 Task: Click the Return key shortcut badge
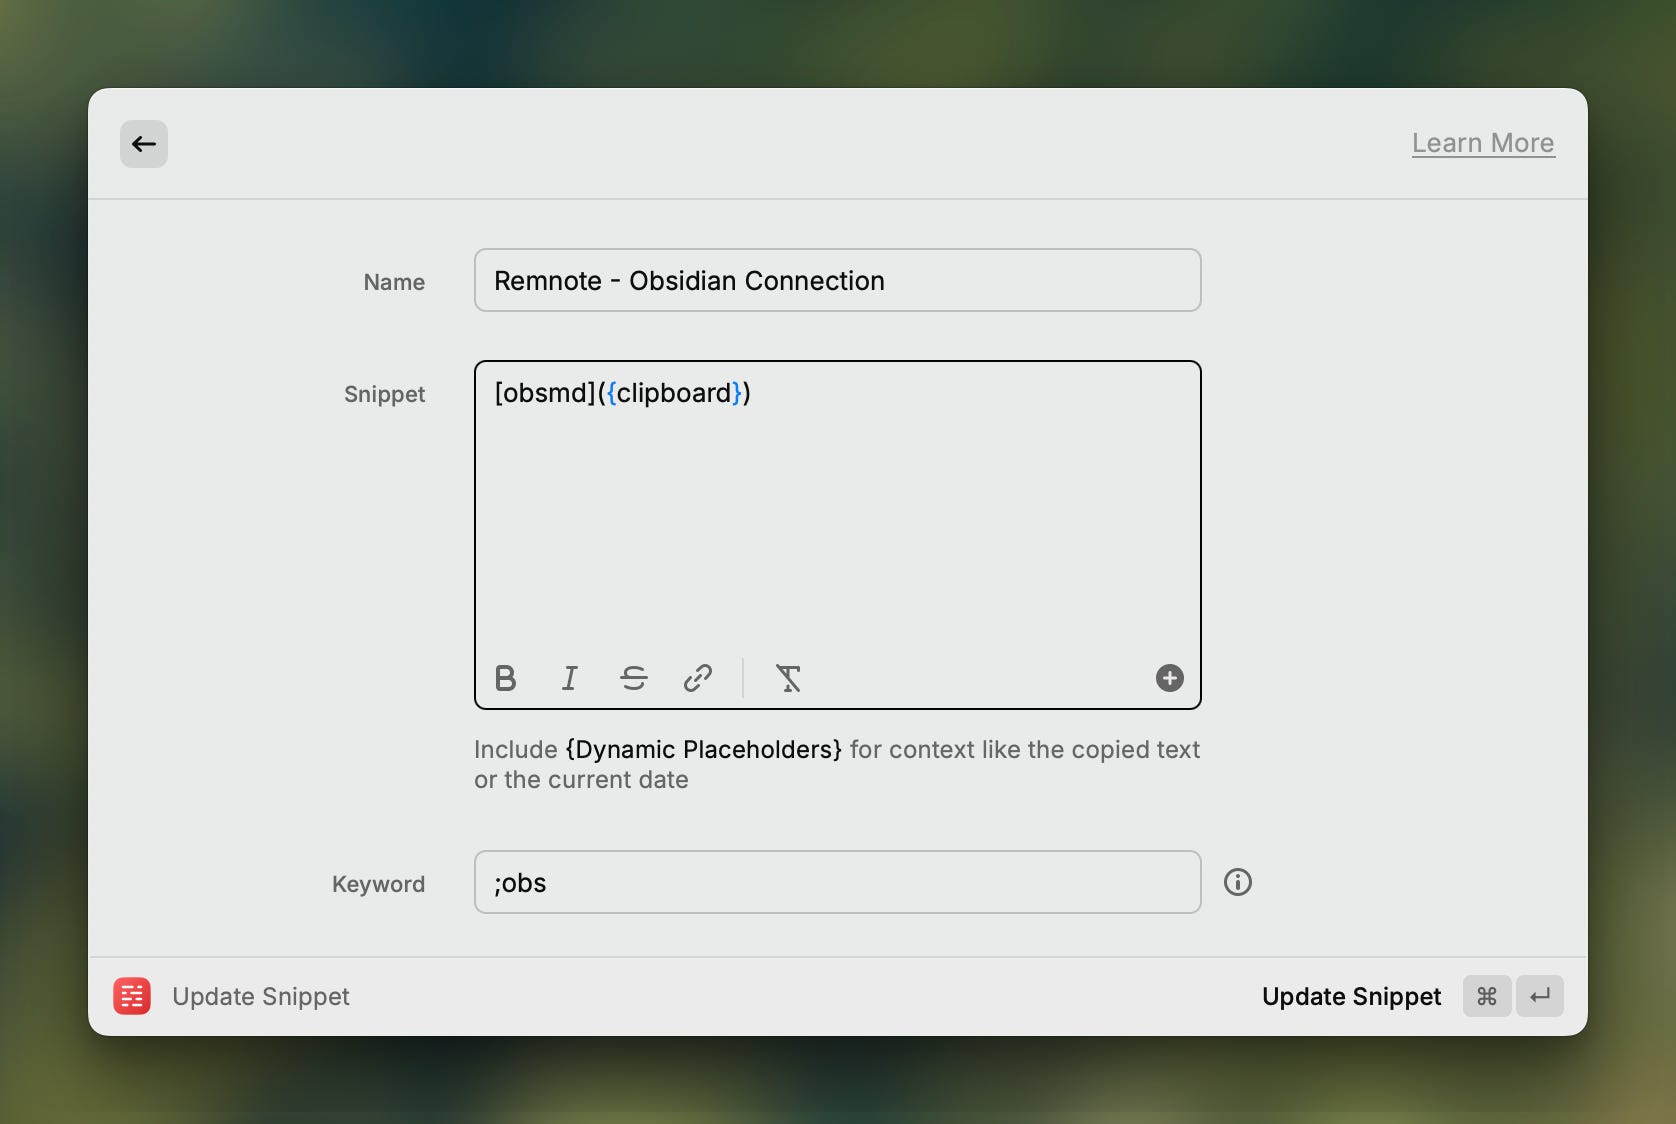1540,996
